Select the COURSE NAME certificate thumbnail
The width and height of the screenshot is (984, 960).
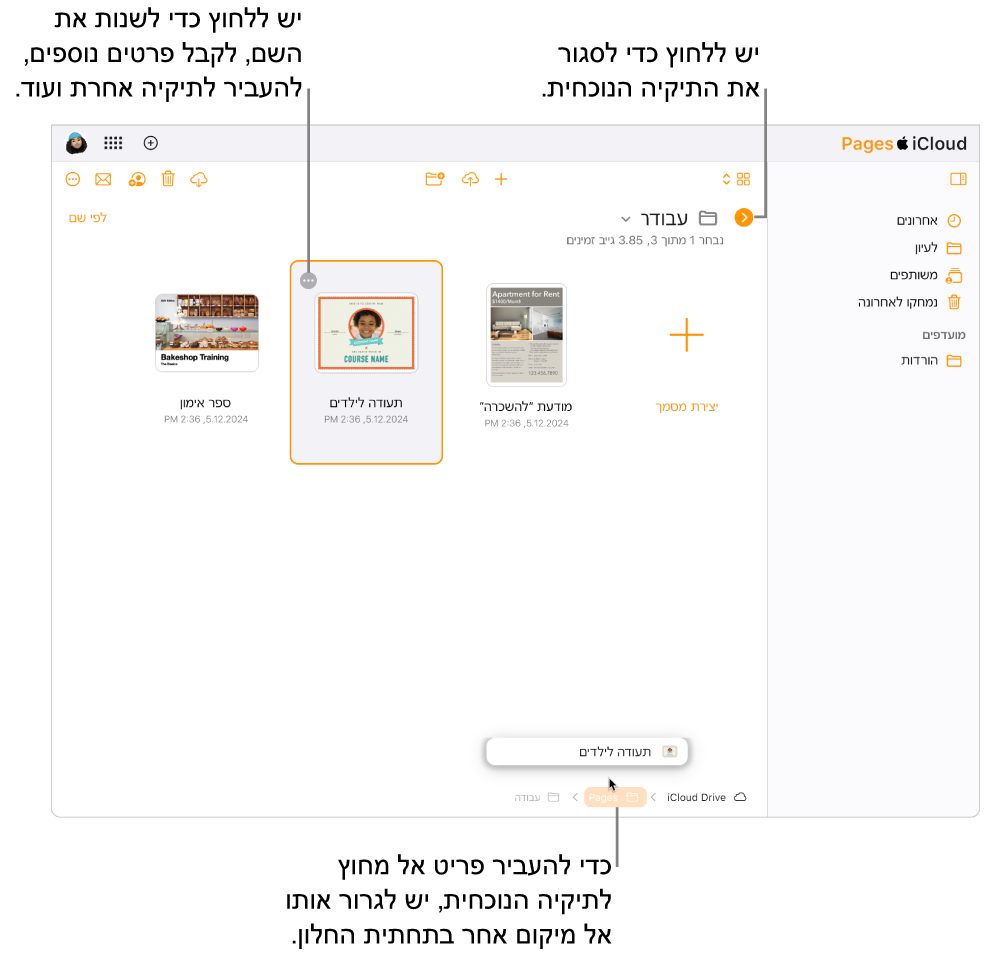[x=366, y=333]
